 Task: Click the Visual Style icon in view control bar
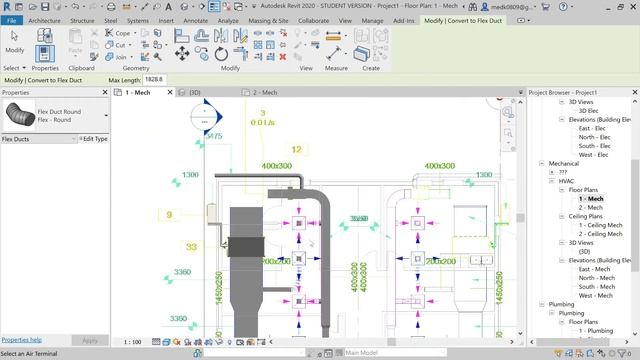point(166,342)
